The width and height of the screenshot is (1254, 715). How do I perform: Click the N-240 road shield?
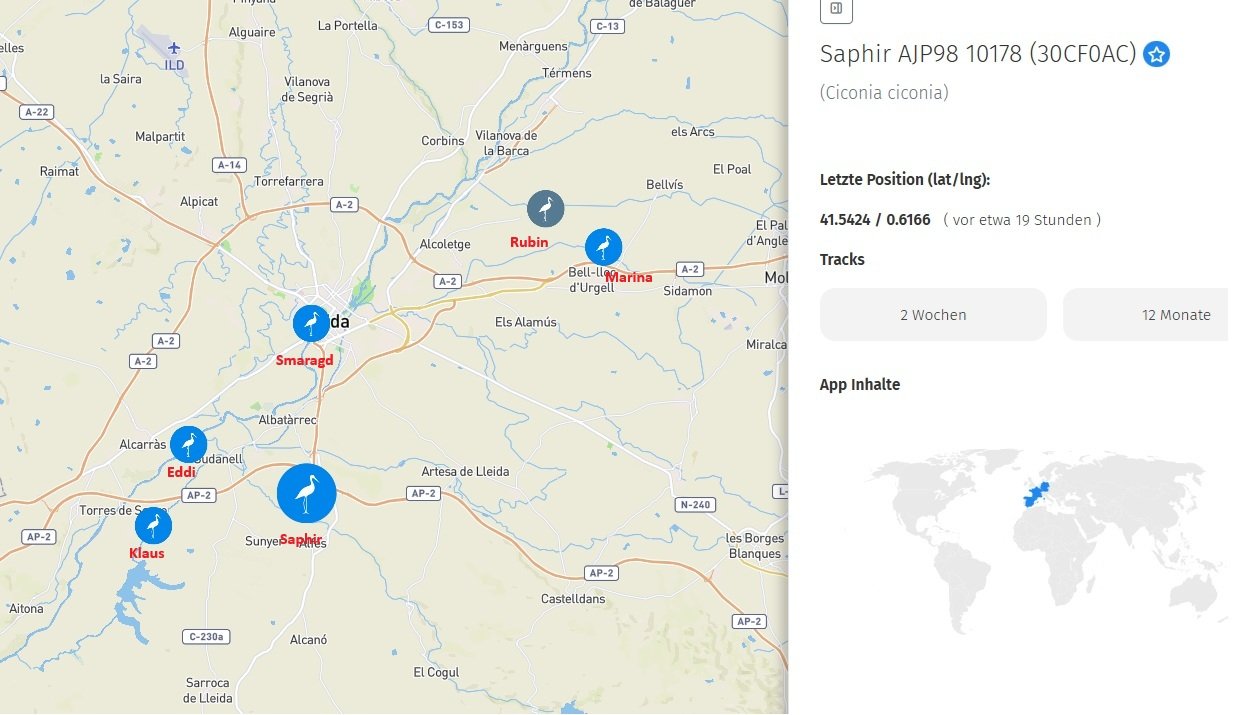point(695,504)
